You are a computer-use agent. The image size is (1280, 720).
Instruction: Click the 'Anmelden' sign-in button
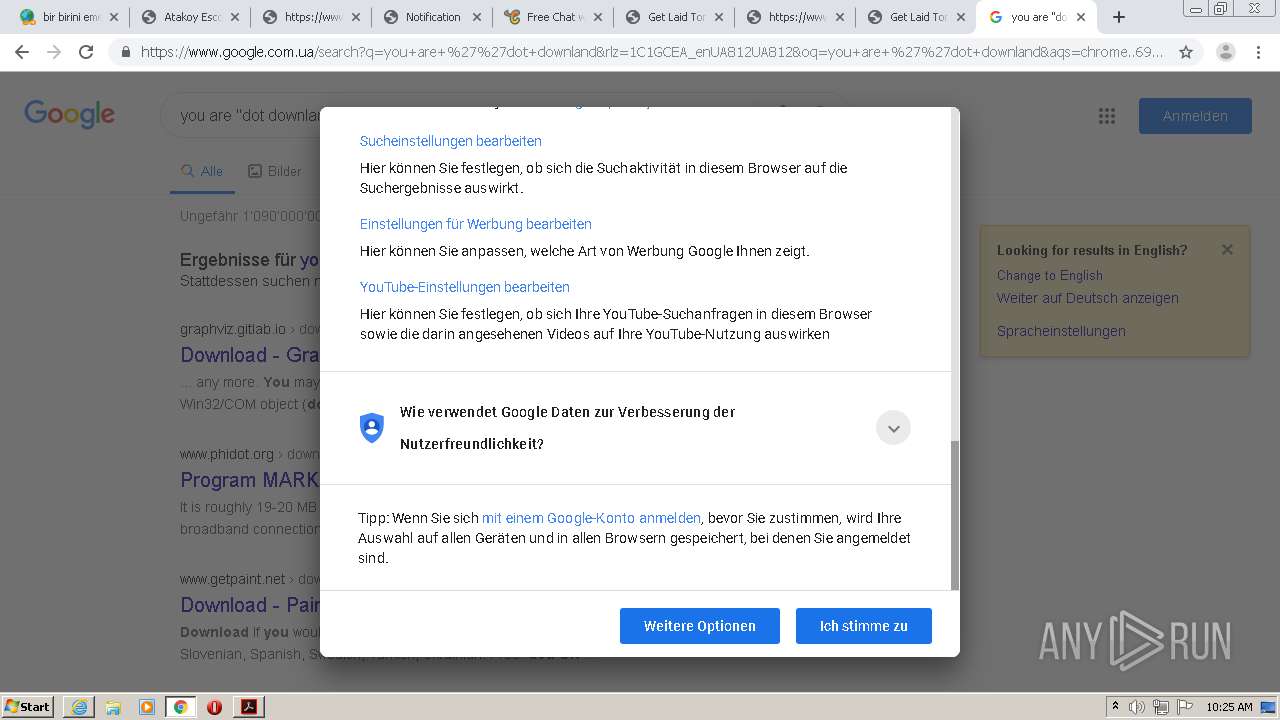pos(1195,116)
